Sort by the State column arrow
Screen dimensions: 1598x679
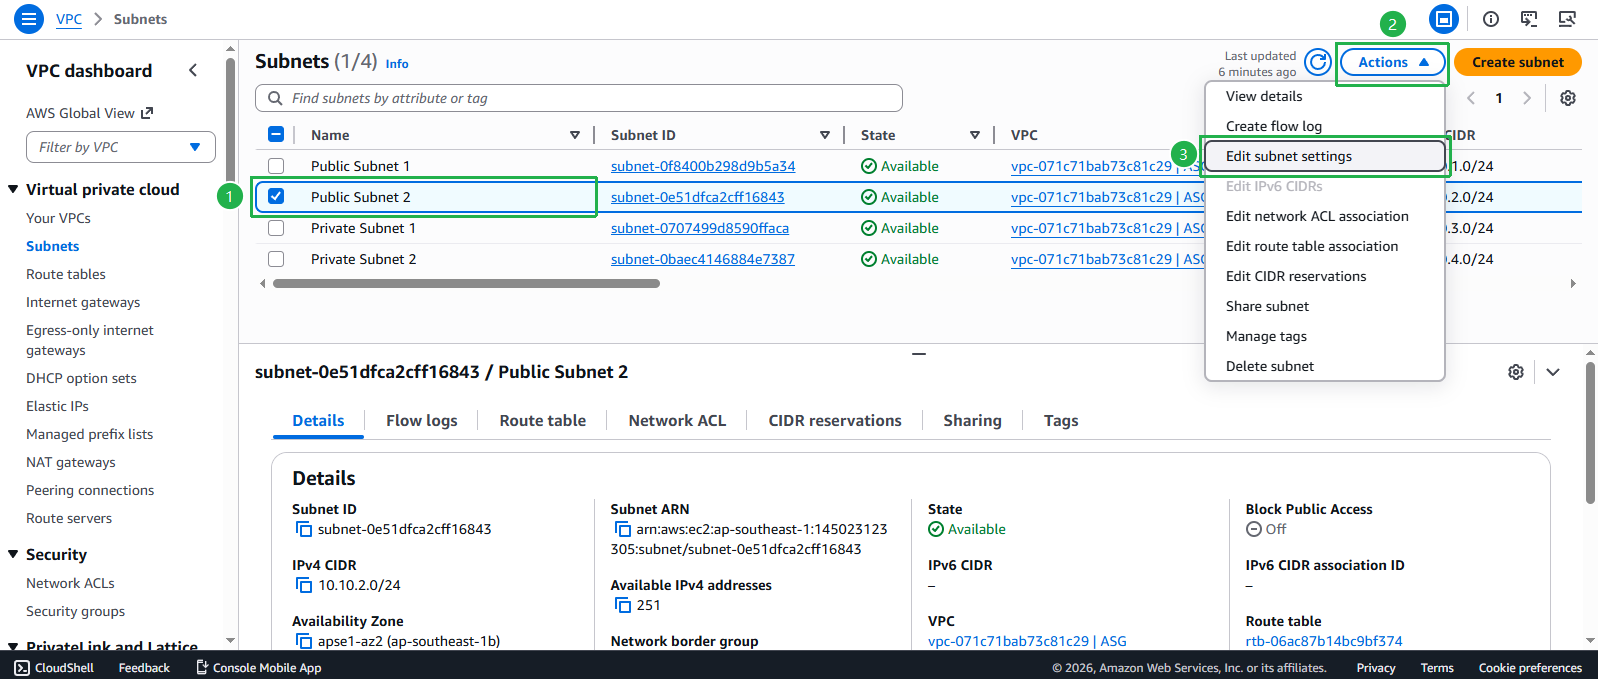tap(975, 135)
